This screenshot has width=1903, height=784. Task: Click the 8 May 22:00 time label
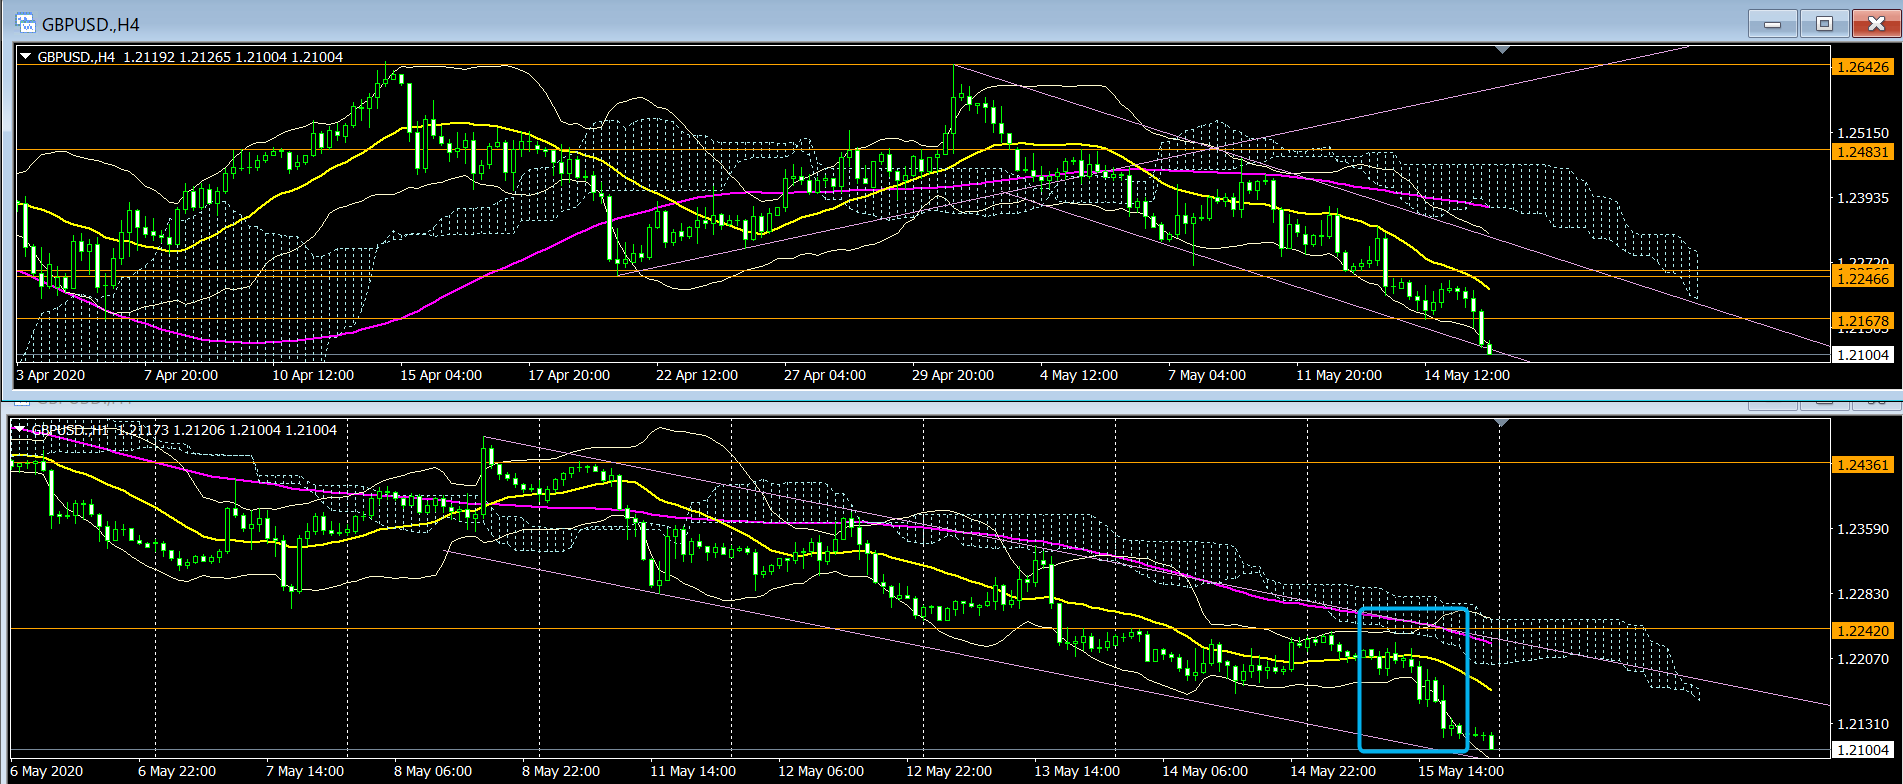click(561, 771)
